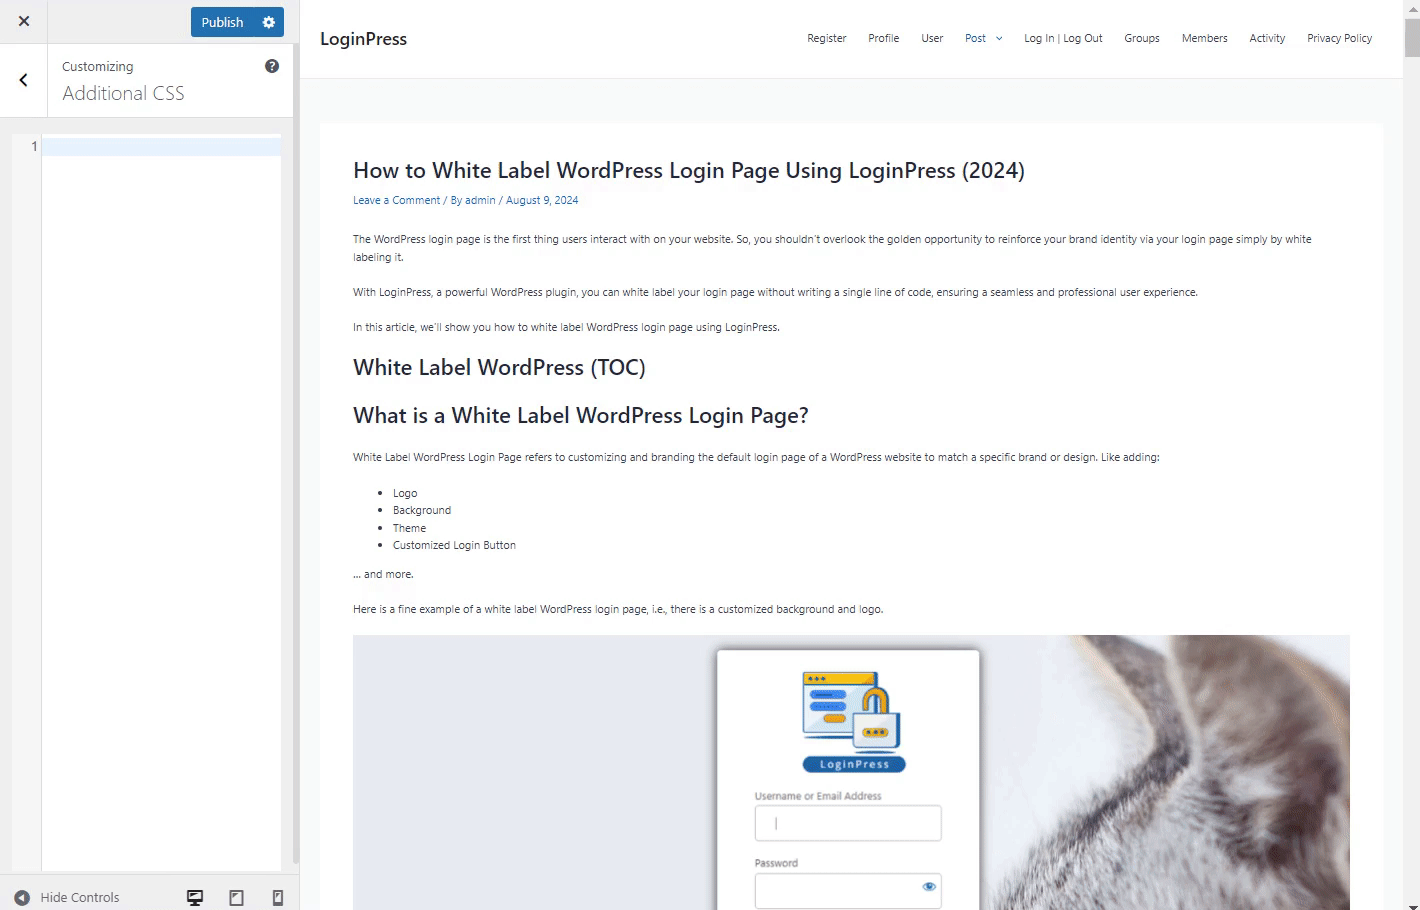
Task: Open the Members menu item
Action: click(x=1204, y=38)
